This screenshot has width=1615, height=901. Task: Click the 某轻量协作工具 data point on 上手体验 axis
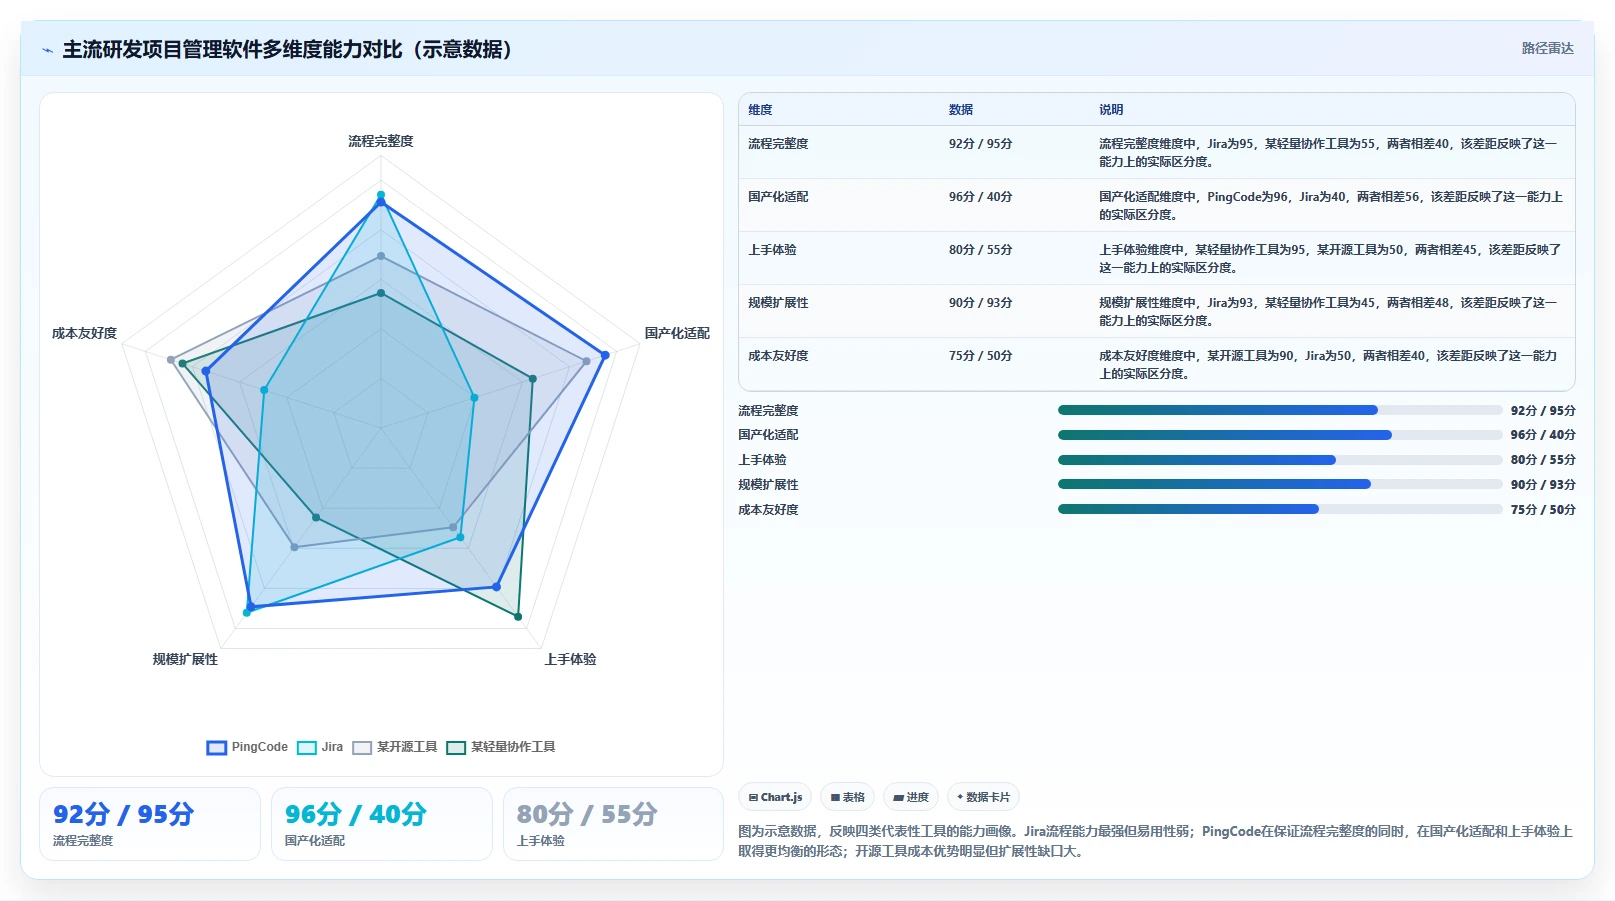click(518, 617)
